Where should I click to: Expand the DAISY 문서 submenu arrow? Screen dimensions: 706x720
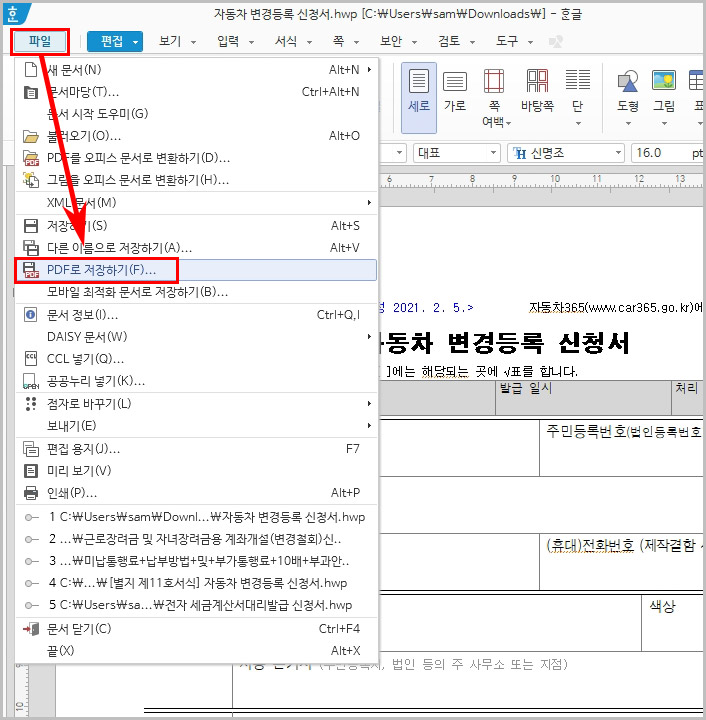[x=369, y=337]
